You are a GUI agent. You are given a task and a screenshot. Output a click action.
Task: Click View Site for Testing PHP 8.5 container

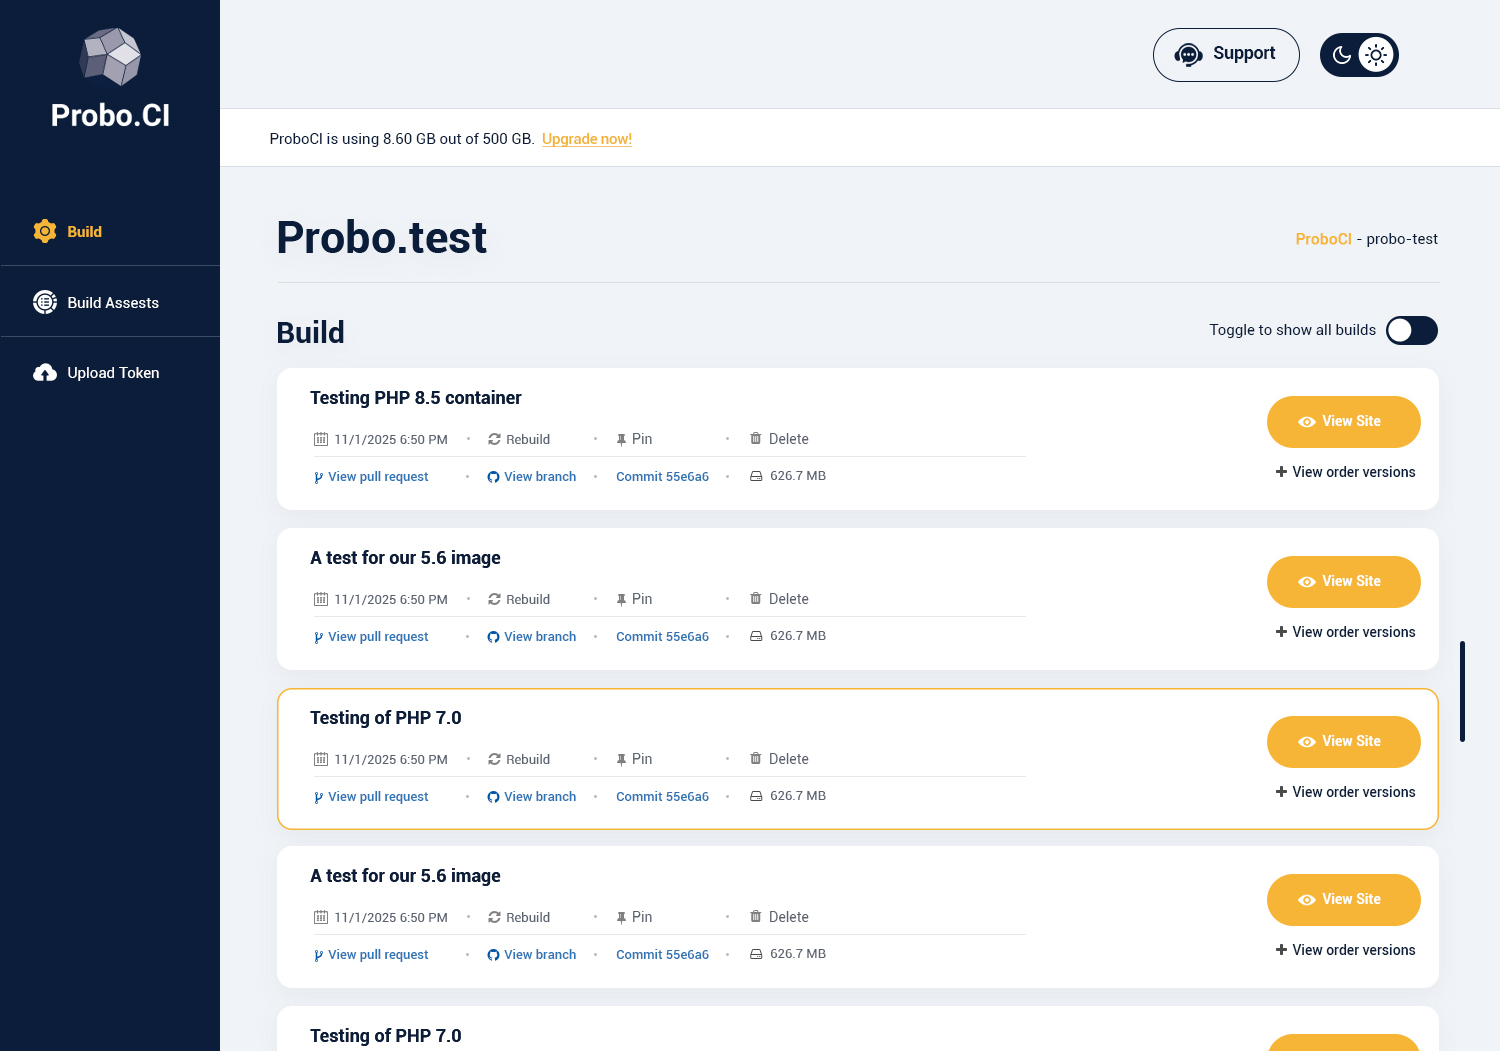(1343, 422)
